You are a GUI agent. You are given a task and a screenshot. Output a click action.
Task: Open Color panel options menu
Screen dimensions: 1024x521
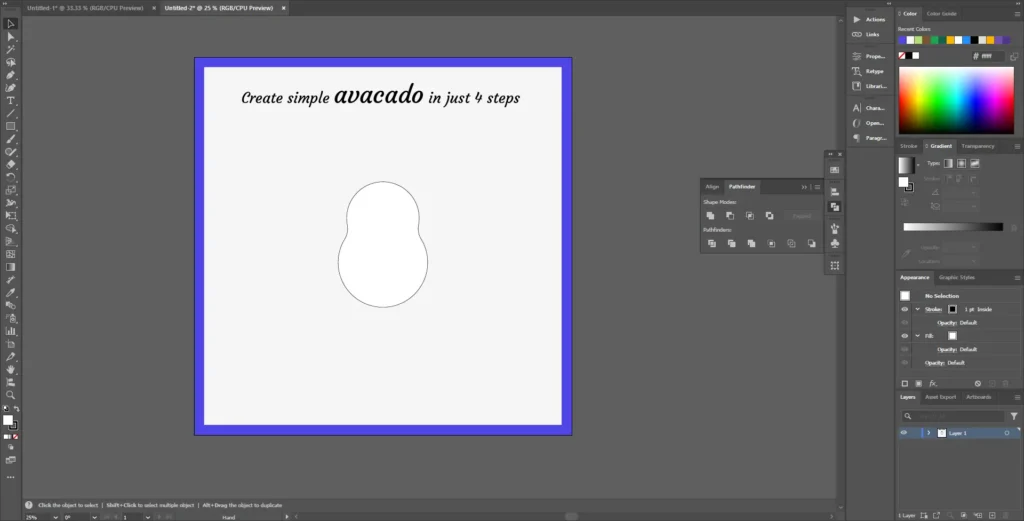click(x=1017, y=14)
